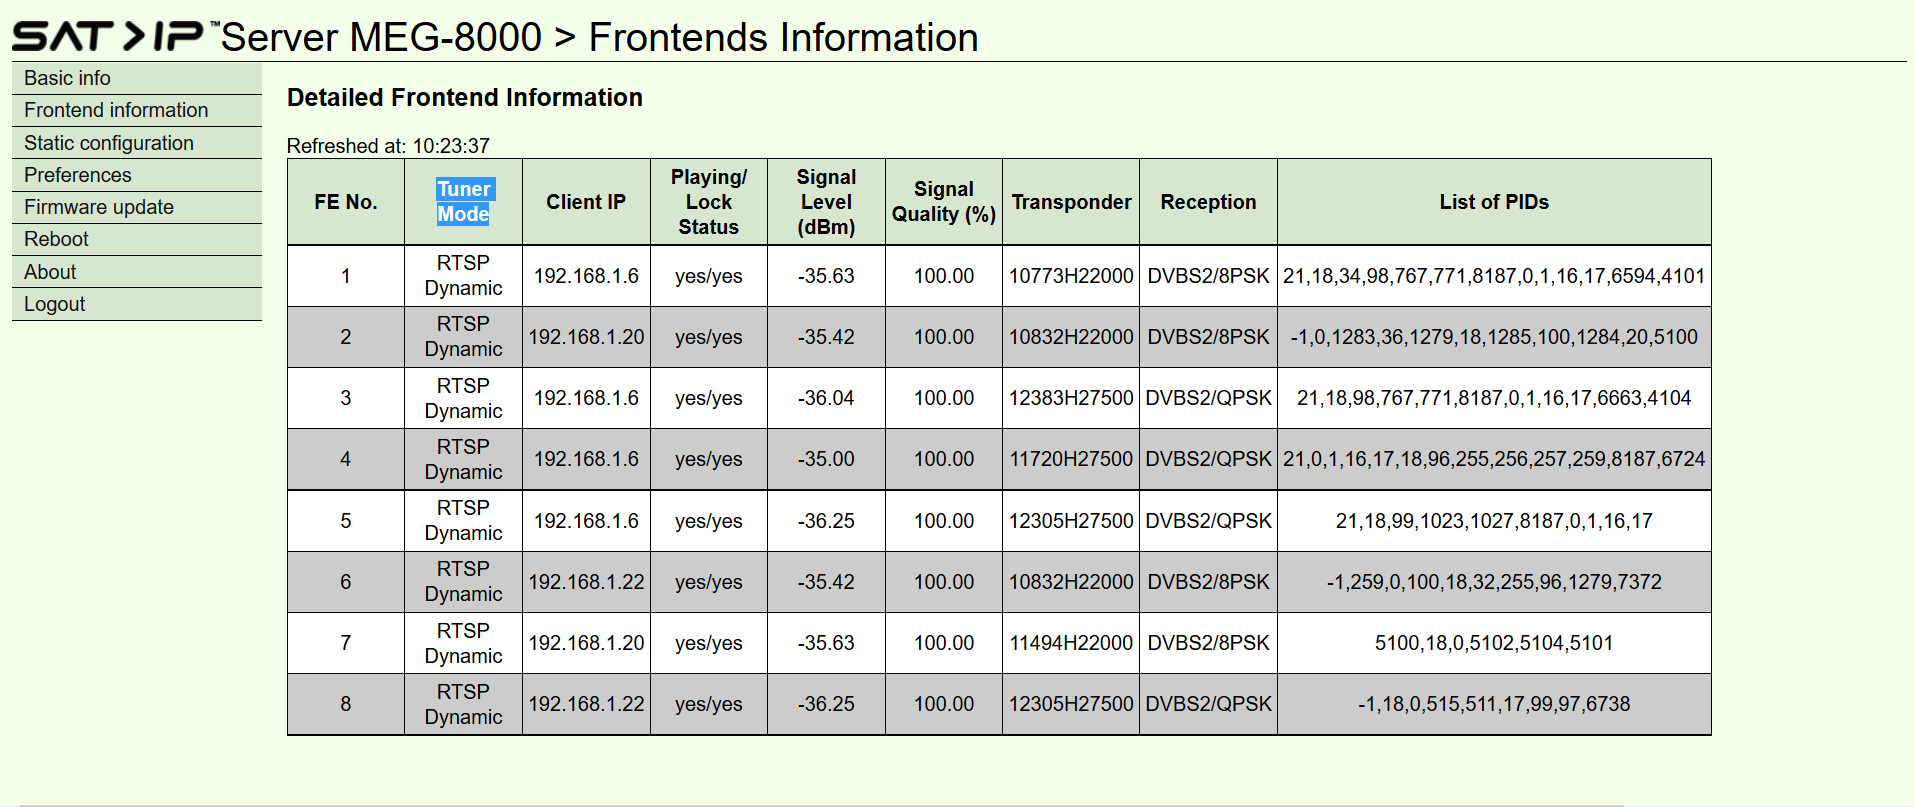Click the Transponder column header
The width and height of the screenshot is (1915, 807).
click(1071, 202)
